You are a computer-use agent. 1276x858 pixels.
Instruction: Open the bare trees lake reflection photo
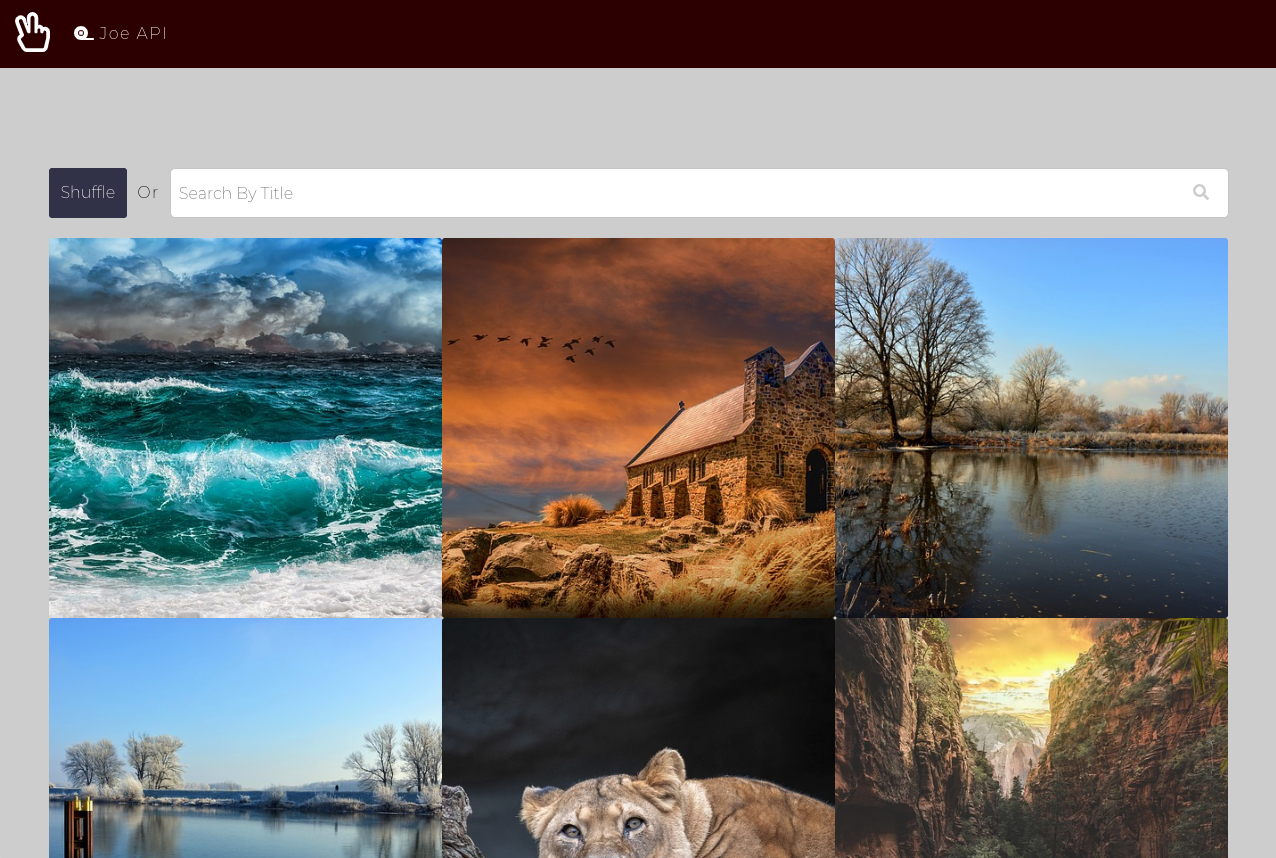(x=1031, y=428)
